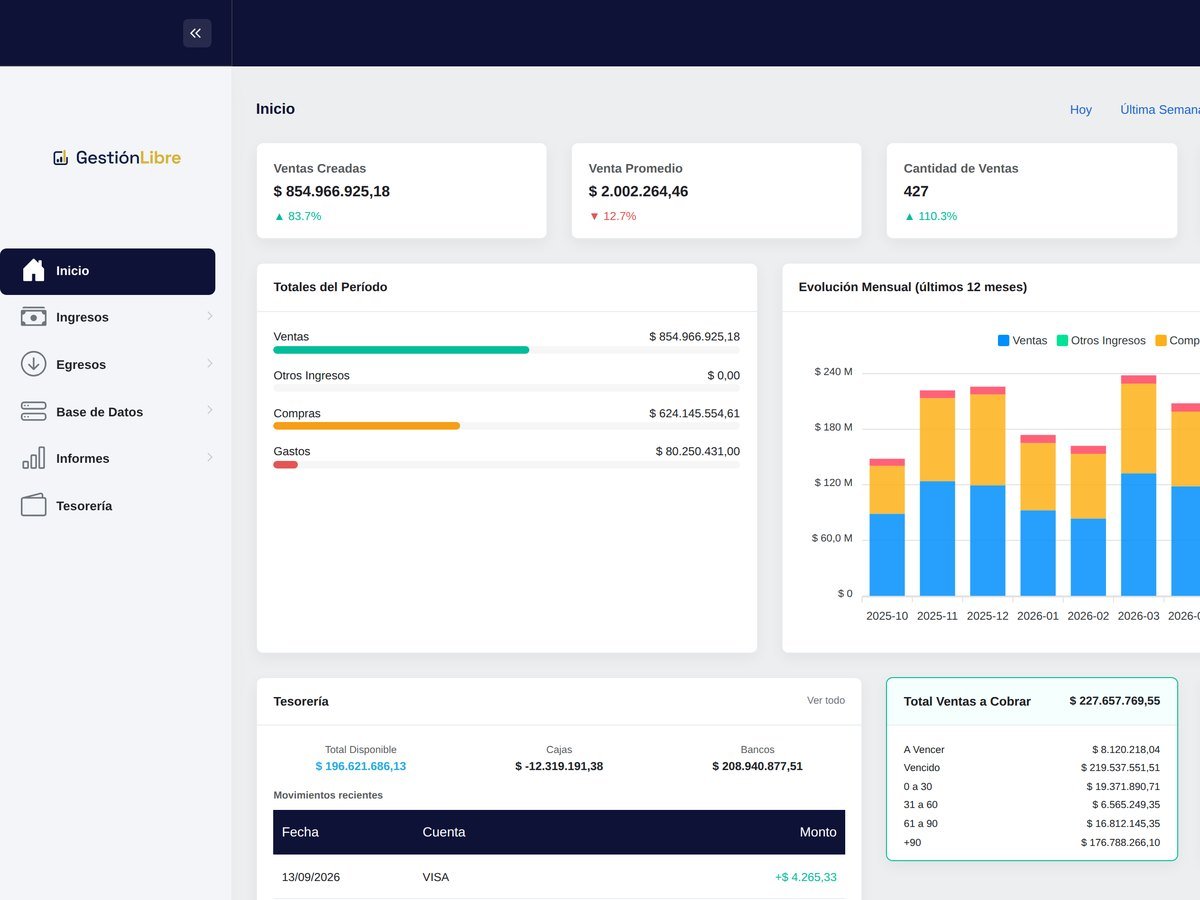Click Evolución Mensual chart title
Screen dimensions: 1200x900
[x=913, y=287]
